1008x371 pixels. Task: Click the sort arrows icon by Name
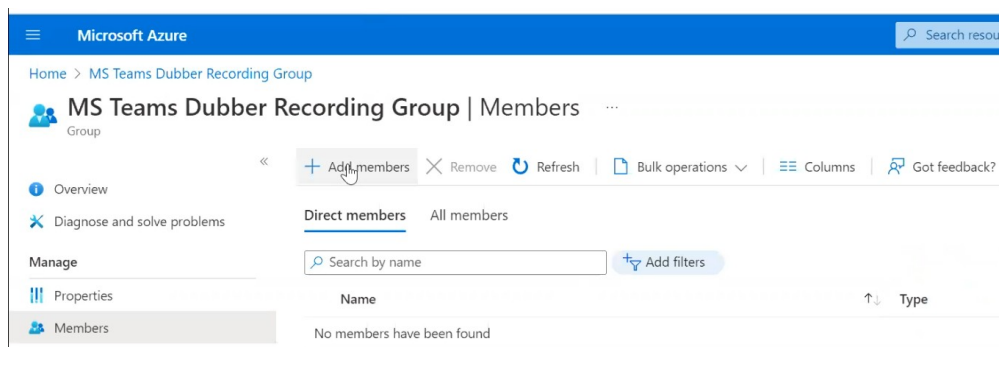[x=872, y=299]
